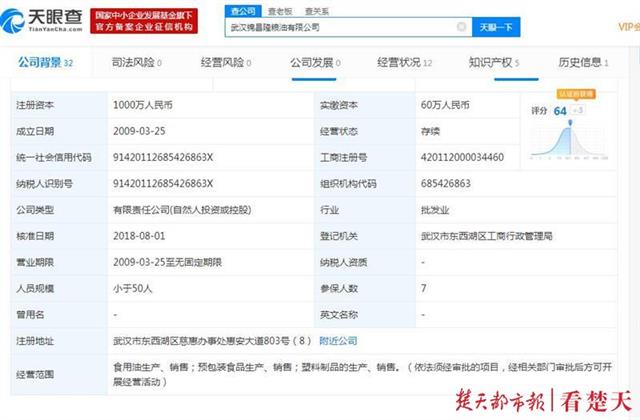Click the 组织机构代码 label cell

coord(364,184)
